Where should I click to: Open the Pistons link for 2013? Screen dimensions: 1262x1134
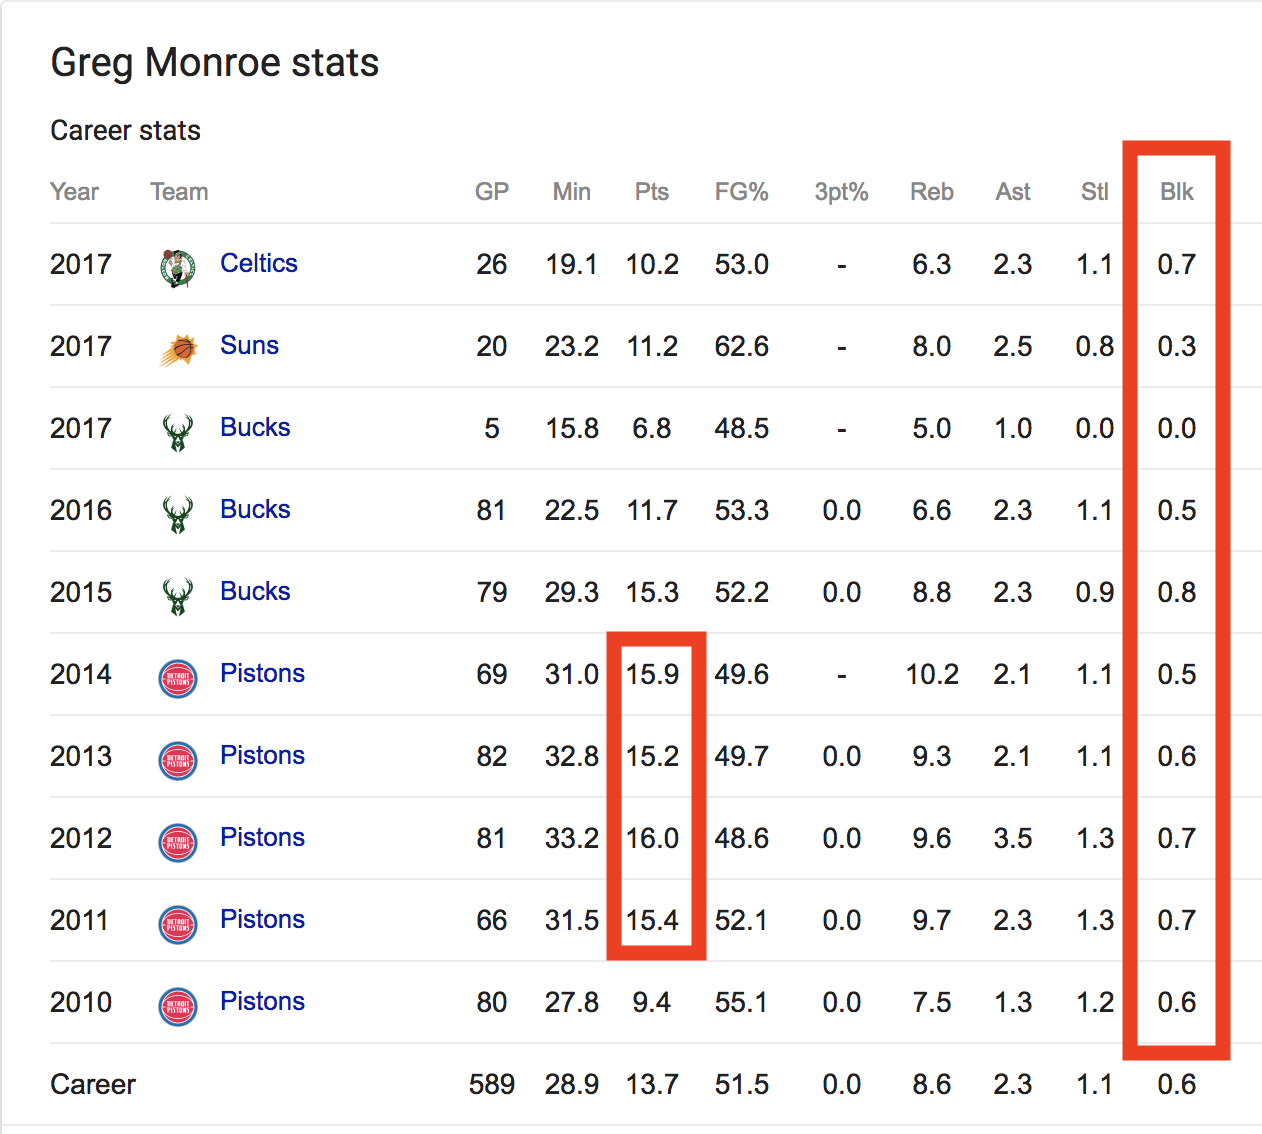(x=262, y=755)
